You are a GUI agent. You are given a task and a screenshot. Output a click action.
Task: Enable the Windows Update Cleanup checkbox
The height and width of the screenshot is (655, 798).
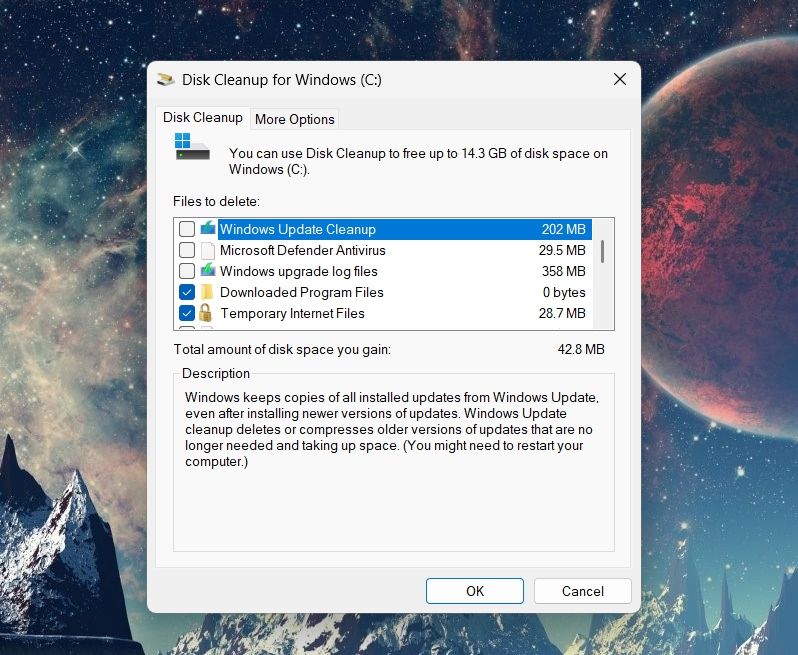[187, 229]
